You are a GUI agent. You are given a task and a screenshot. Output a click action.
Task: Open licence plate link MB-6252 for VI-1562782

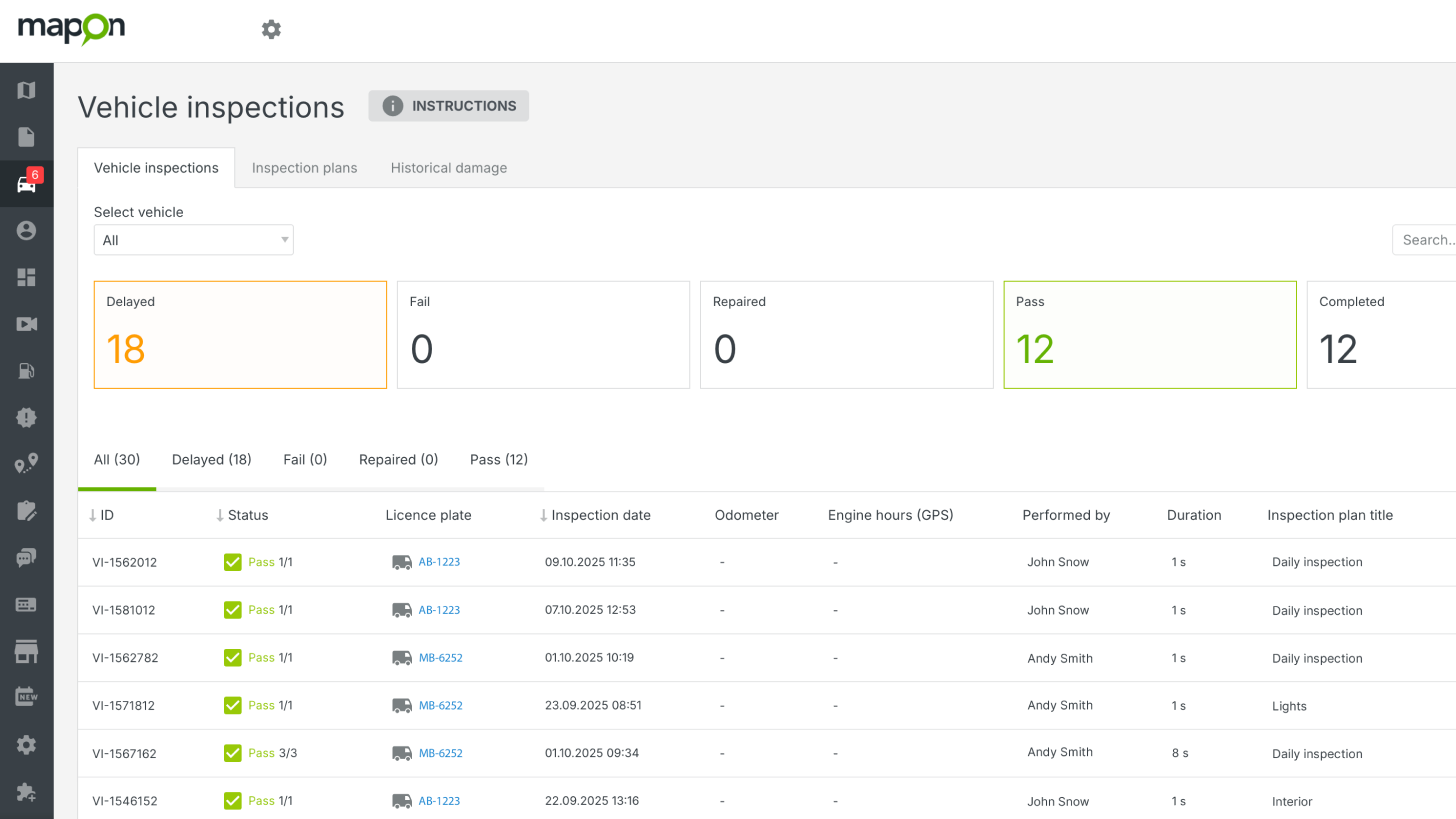pos(440,658)
